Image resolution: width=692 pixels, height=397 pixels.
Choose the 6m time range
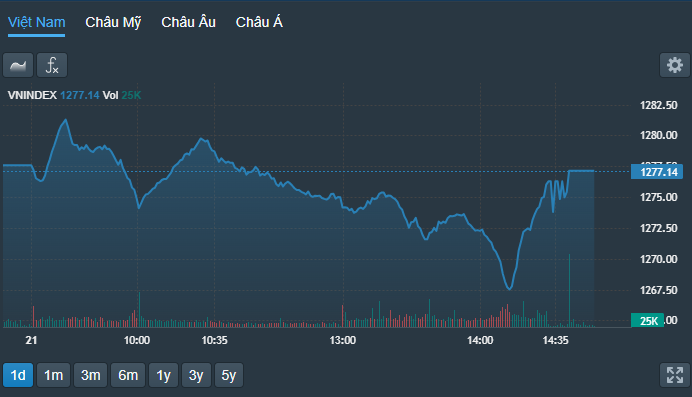(128, 375)
